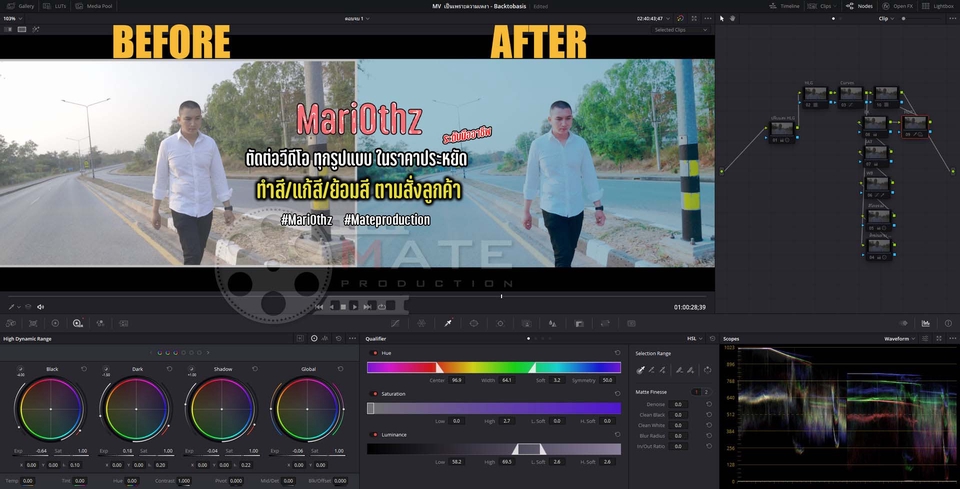
Task: Select the Qualifier eyedropper palette icon
Action: [x=448, y=323]
